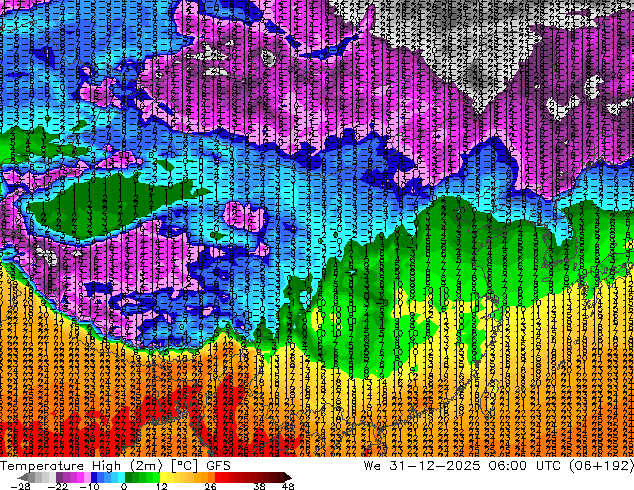Click the bright yellow swatch above 12

(x=163, y=477)
